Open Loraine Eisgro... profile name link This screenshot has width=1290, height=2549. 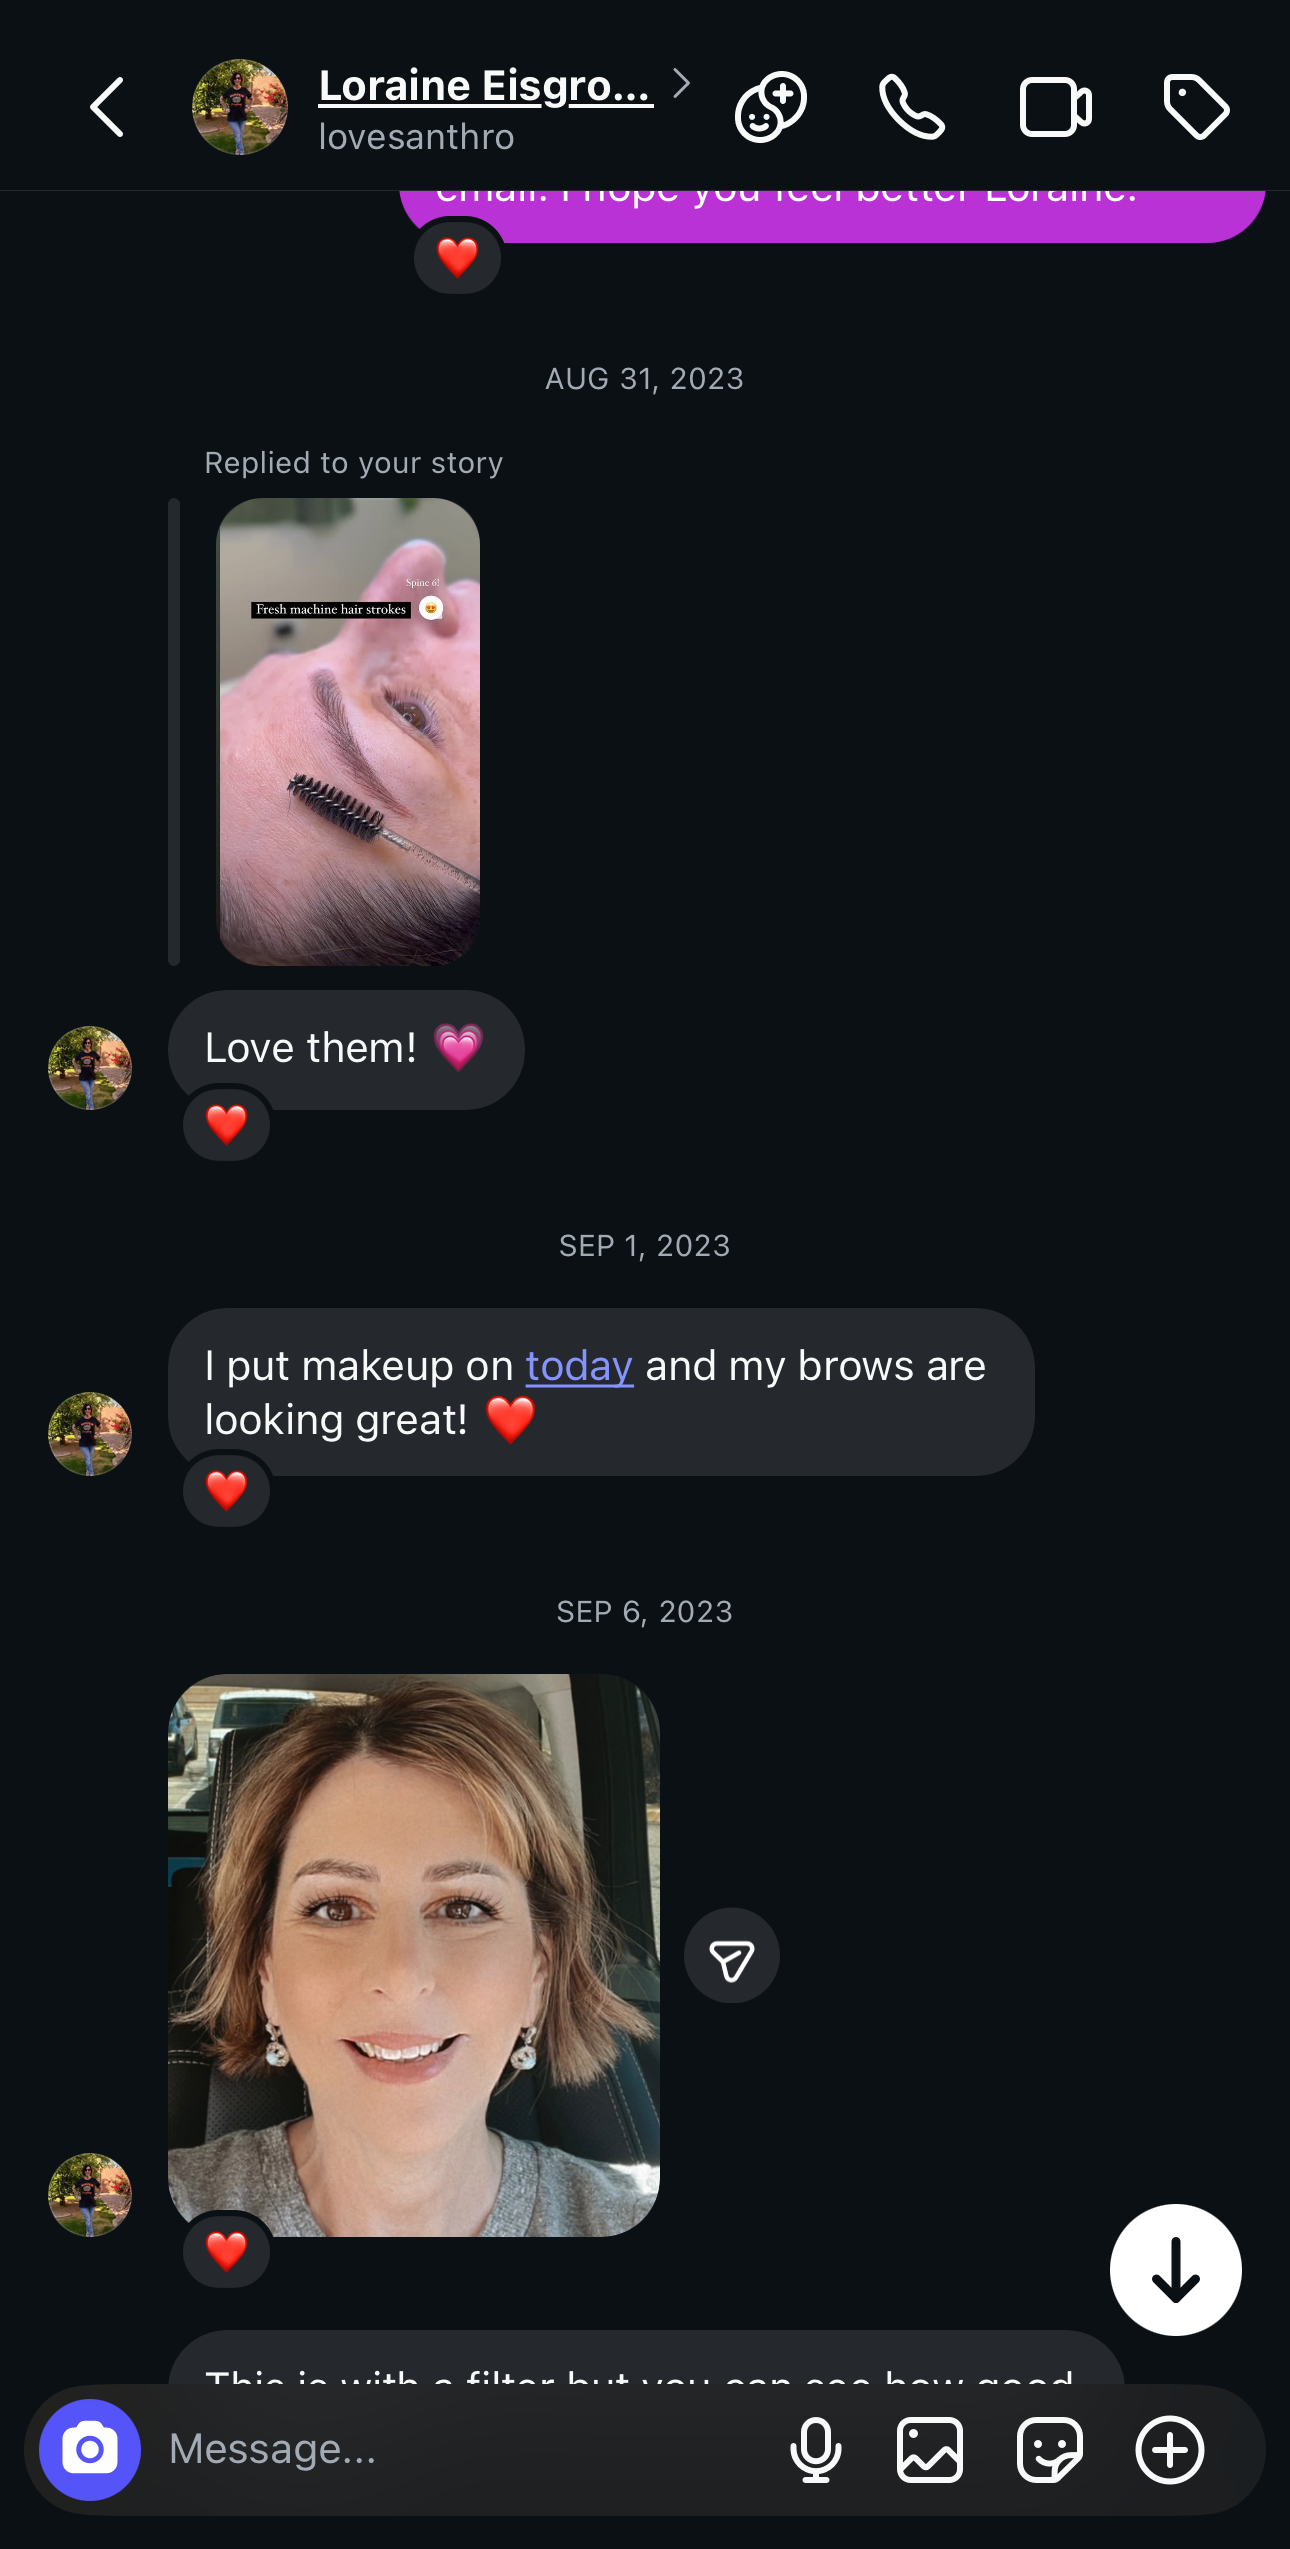click(485, 86)
